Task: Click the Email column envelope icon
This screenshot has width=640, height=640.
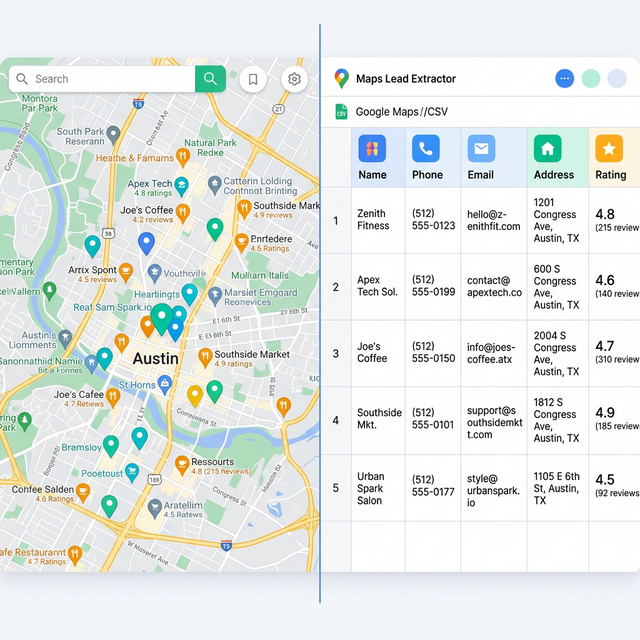Action: click(481, 149)
